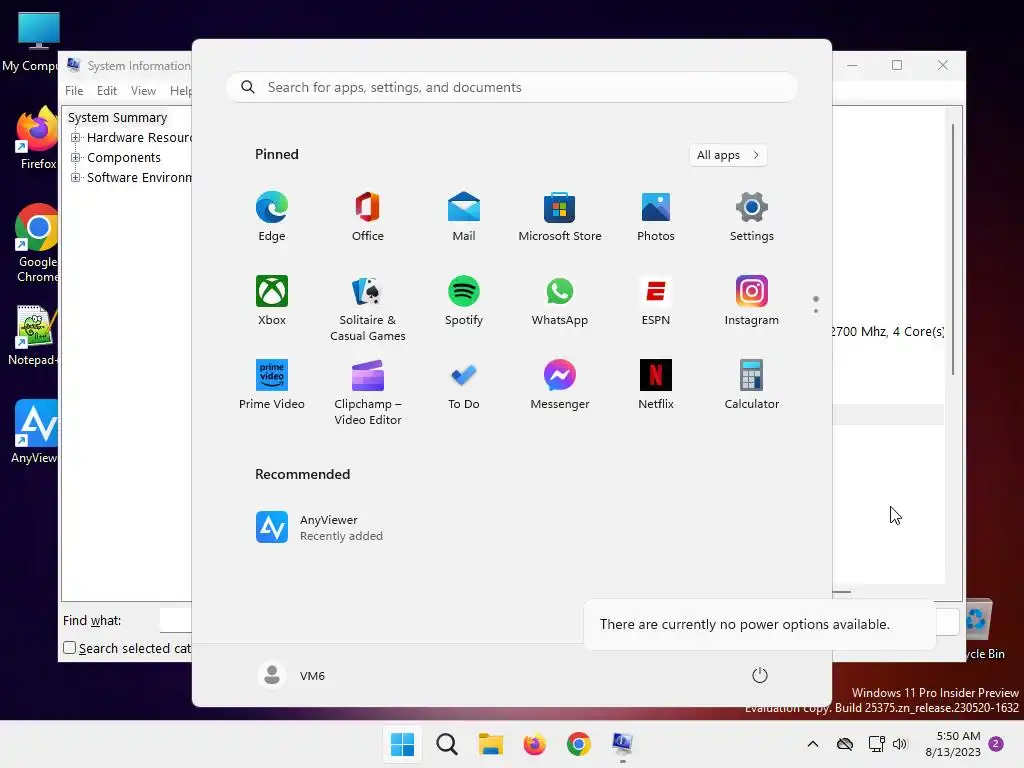Open Microsoft Store
1024x768 pixels.
[560, 217]
